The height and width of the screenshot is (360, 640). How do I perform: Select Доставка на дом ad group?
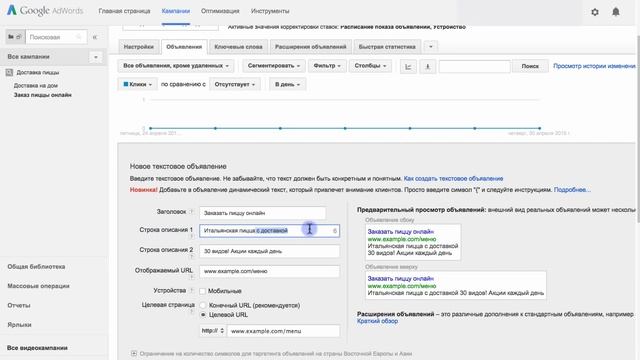click(x=36, y=86)
